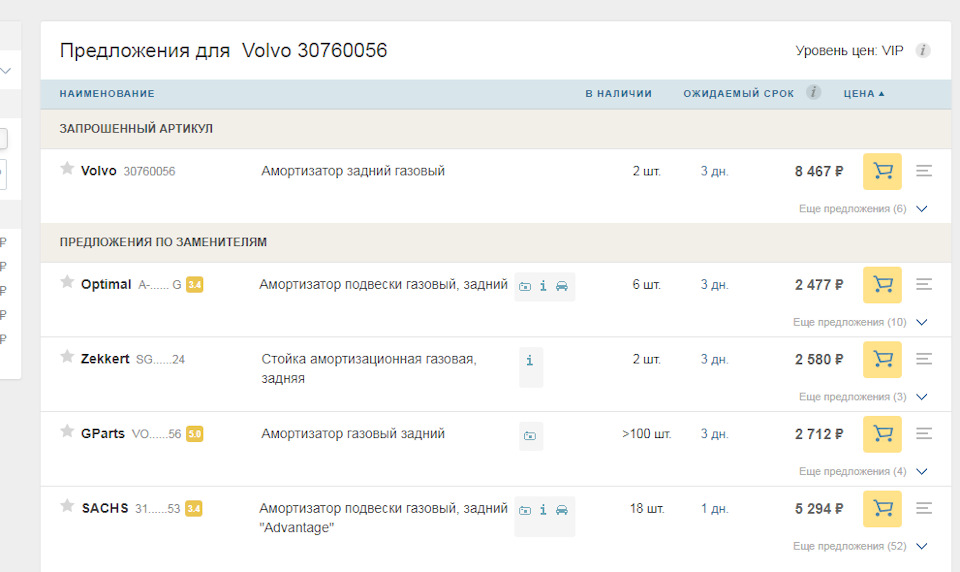Open list menu icon for Zekkert row
960x572 pixels.
924,359
